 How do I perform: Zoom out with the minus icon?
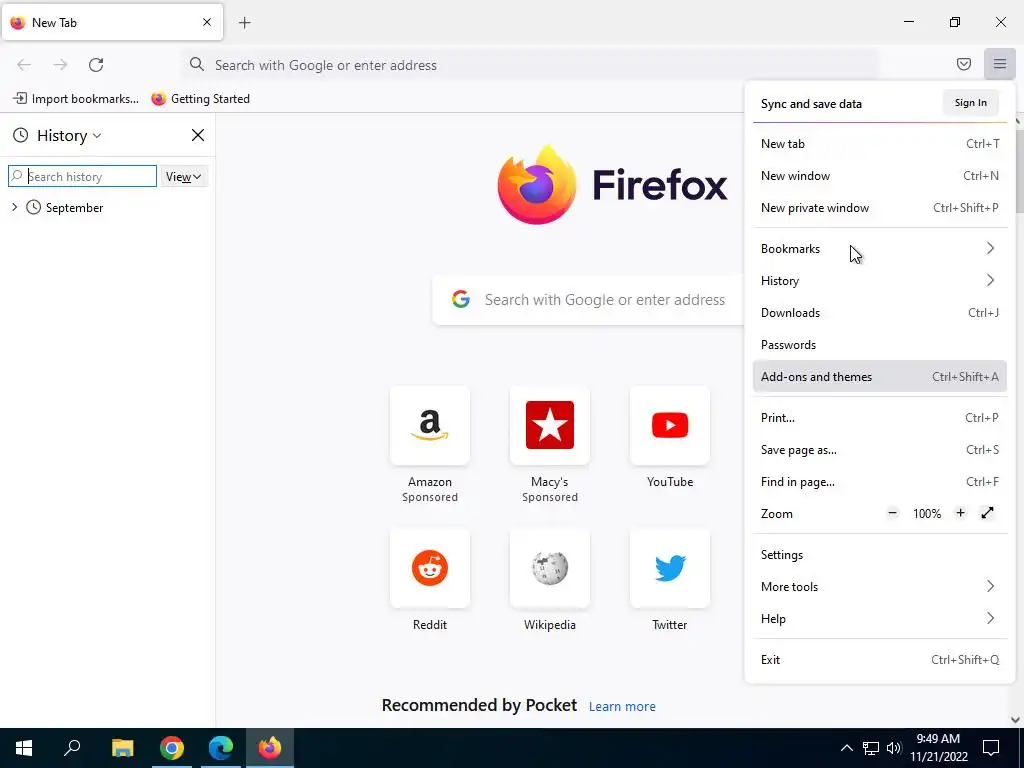pyautogui.click(x=892, y=513)
